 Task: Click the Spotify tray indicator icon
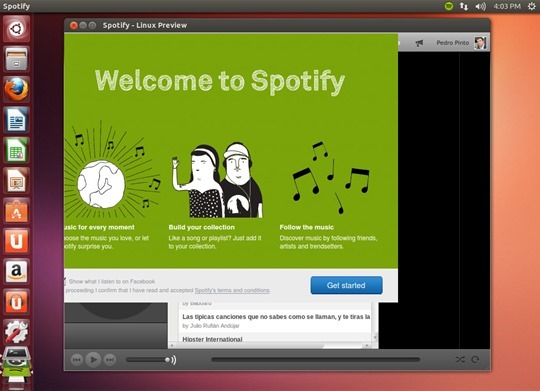click(448, 6)
